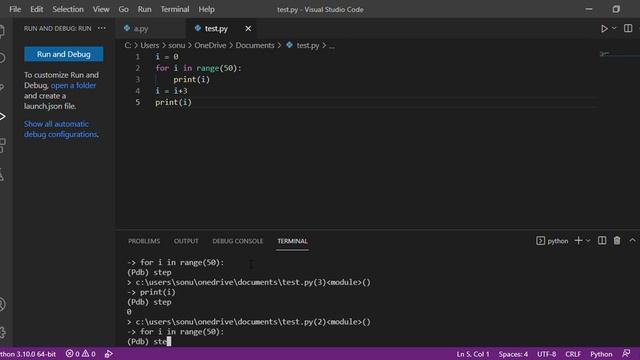640x360 pixels.
Task: Click 'Python' language mode in status bar
Action: 601,354
